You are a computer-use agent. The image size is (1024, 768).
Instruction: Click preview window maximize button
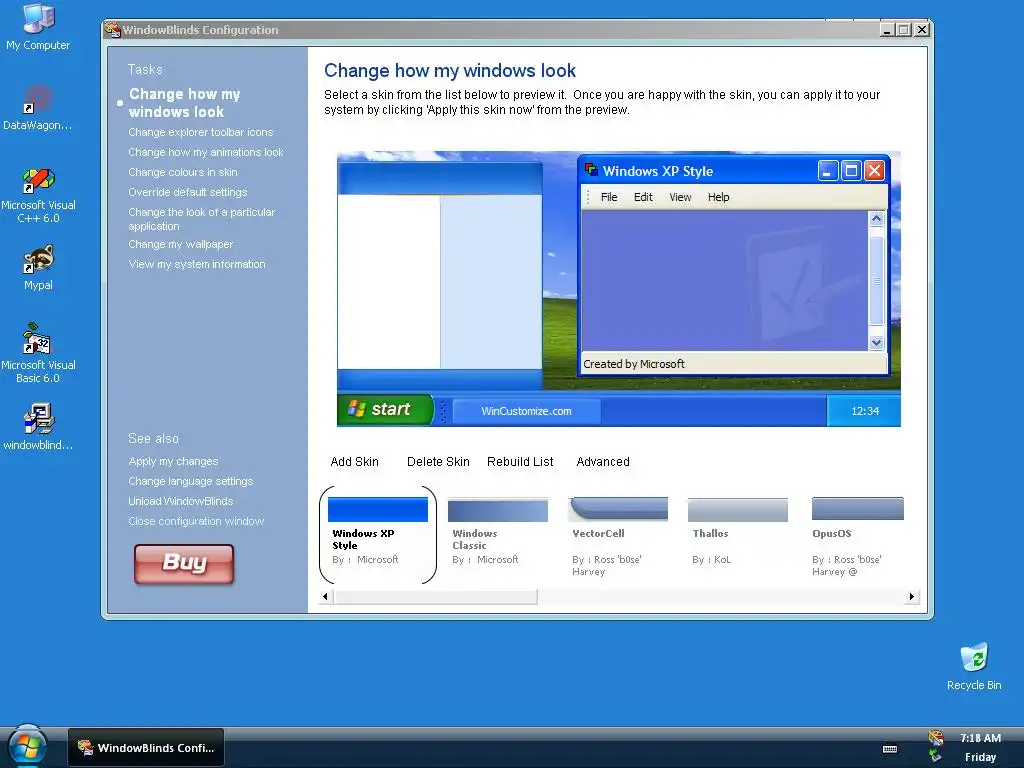point(851,171)
